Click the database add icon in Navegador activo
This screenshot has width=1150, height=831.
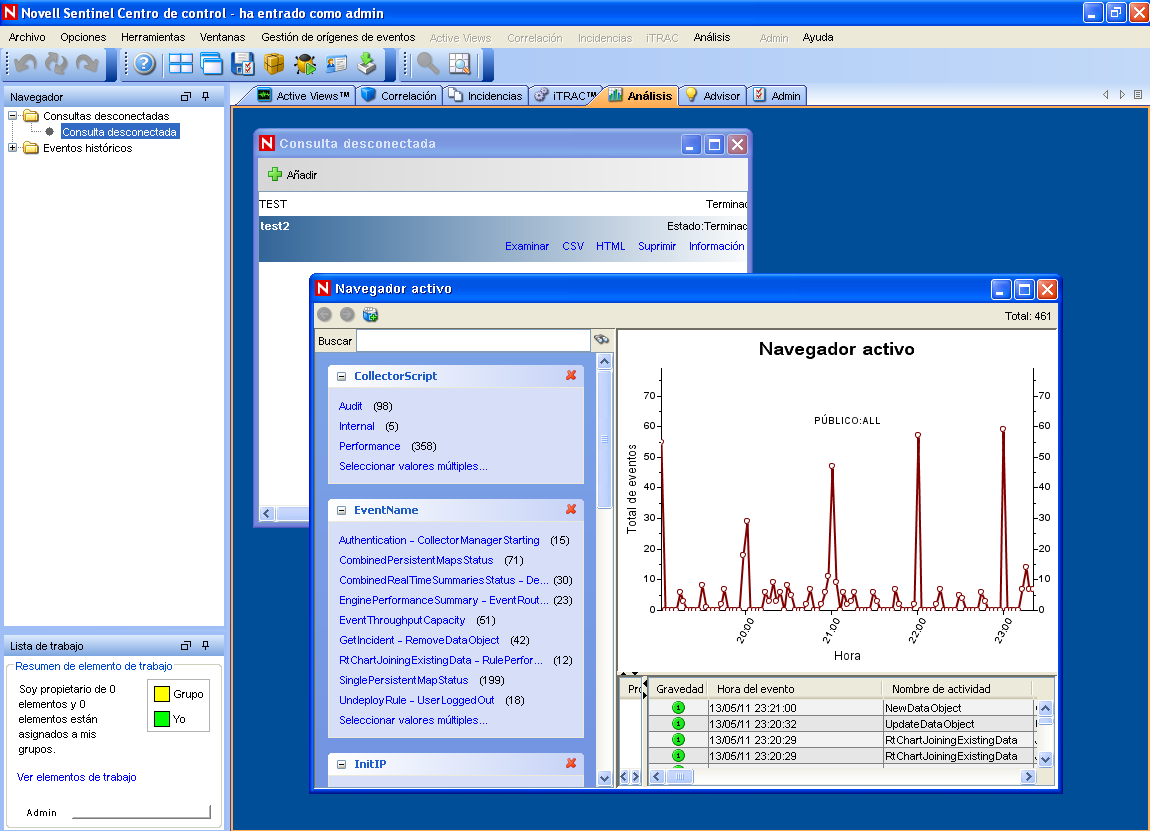coord(370,315)
